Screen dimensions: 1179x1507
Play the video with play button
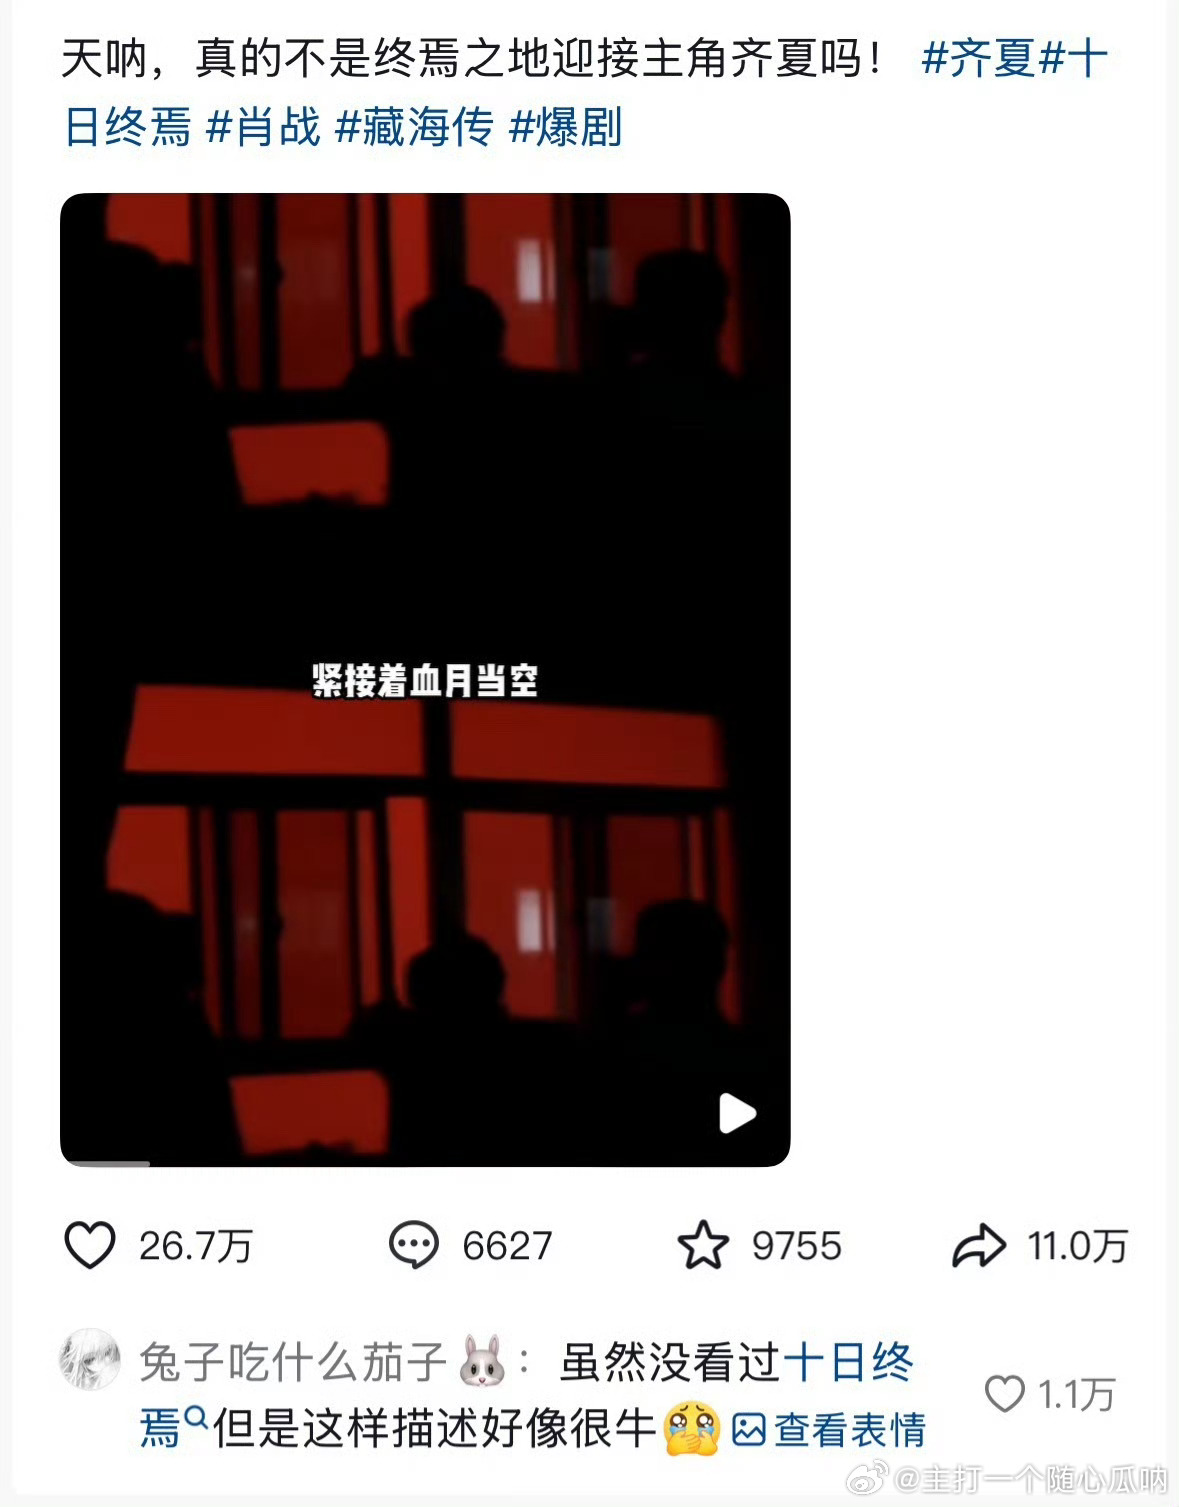click(737, 1113)
